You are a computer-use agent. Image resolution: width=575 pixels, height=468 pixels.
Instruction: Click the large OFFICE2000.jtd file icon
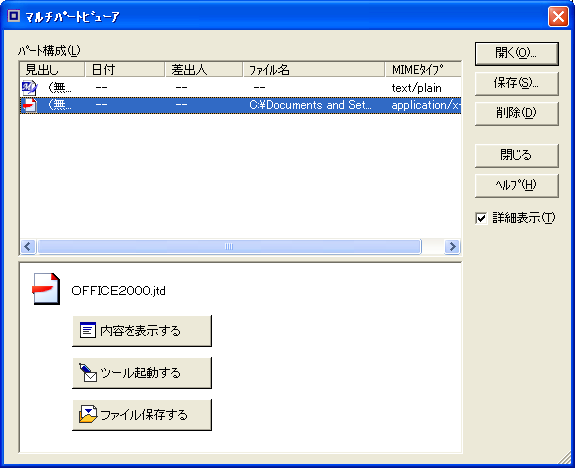coord(46,289)
